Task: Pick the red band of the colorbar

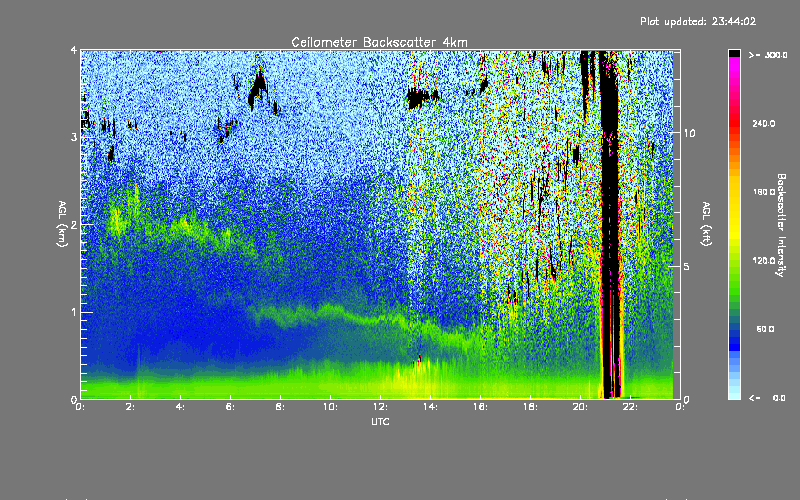Action: [x=734, y=122]
